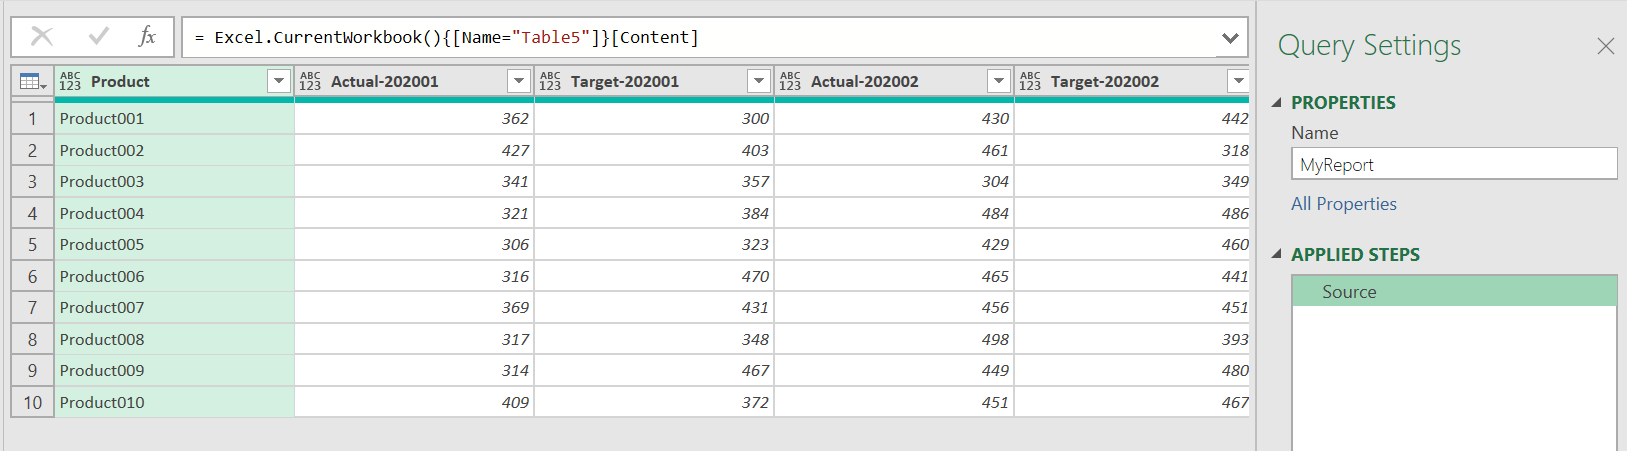Click the fx insert step icon
The height and width of the screenshot is (451, 1627).
pyautogui.click(x=147, y=37)
